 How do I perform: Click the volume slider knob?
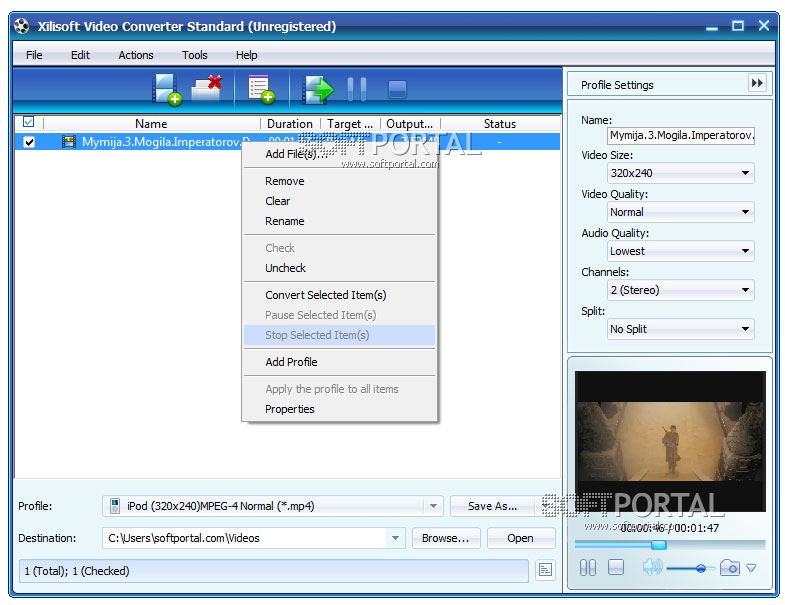tap(700, 568)
